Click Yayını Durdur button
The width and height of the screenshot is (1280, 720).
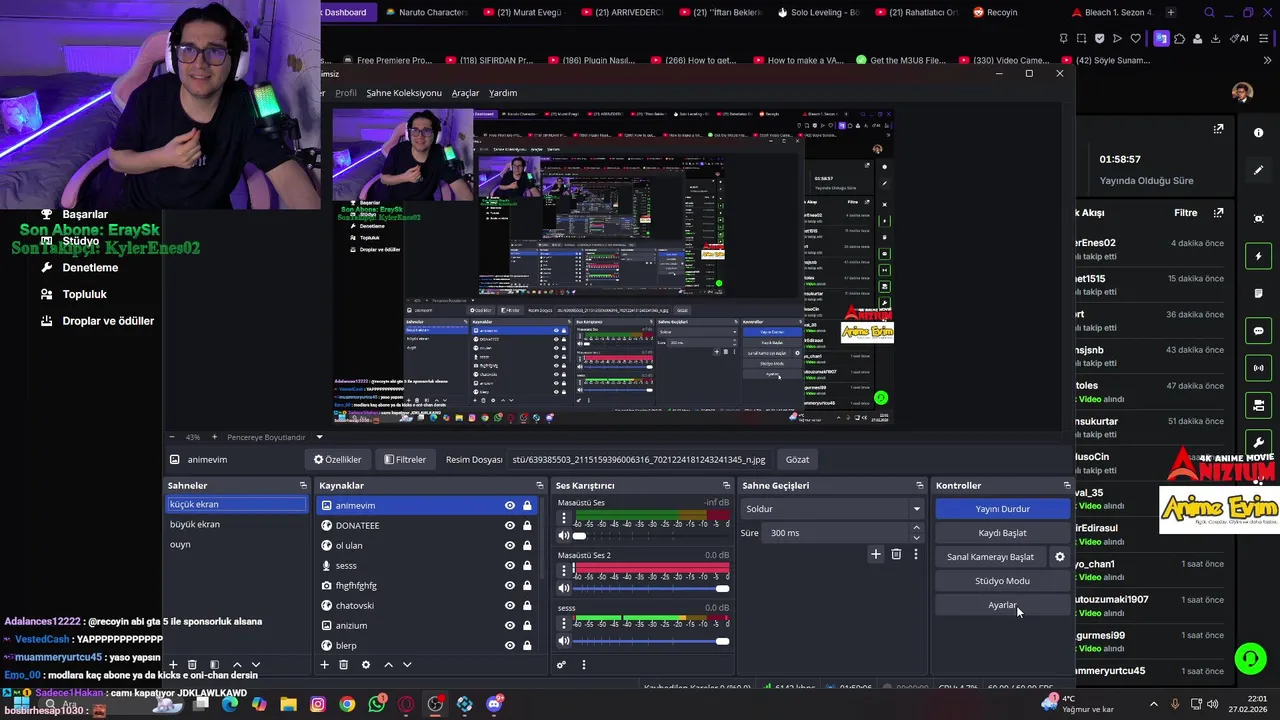(1002, 509)
